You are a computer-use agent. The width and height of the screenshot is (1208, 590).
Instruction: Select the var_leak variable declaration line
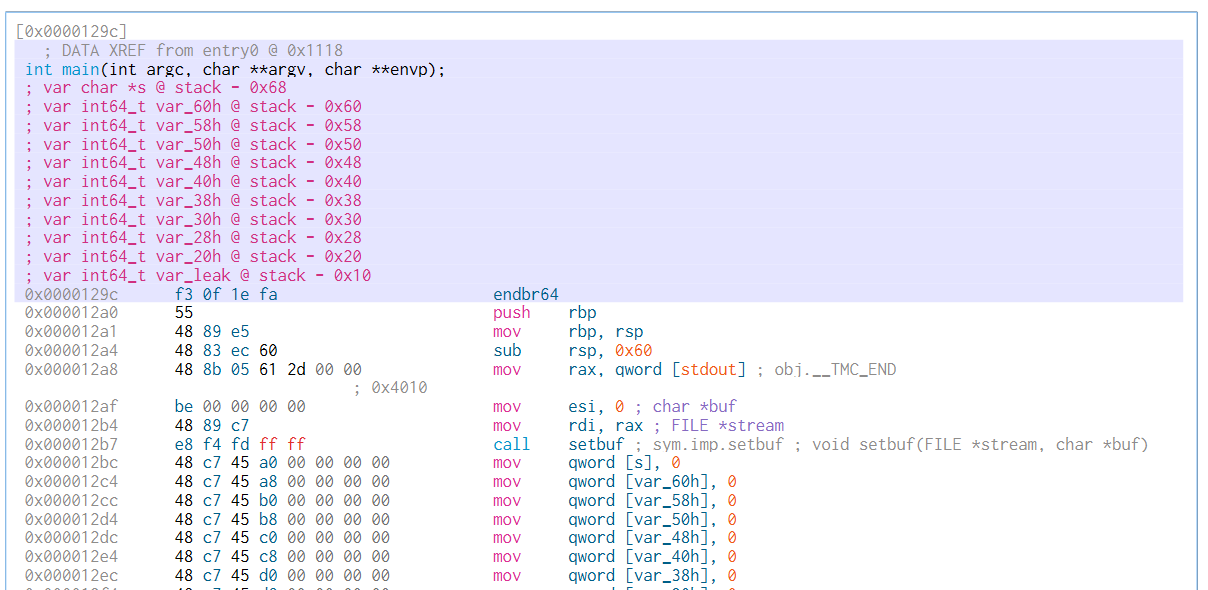tap(198, 275)
